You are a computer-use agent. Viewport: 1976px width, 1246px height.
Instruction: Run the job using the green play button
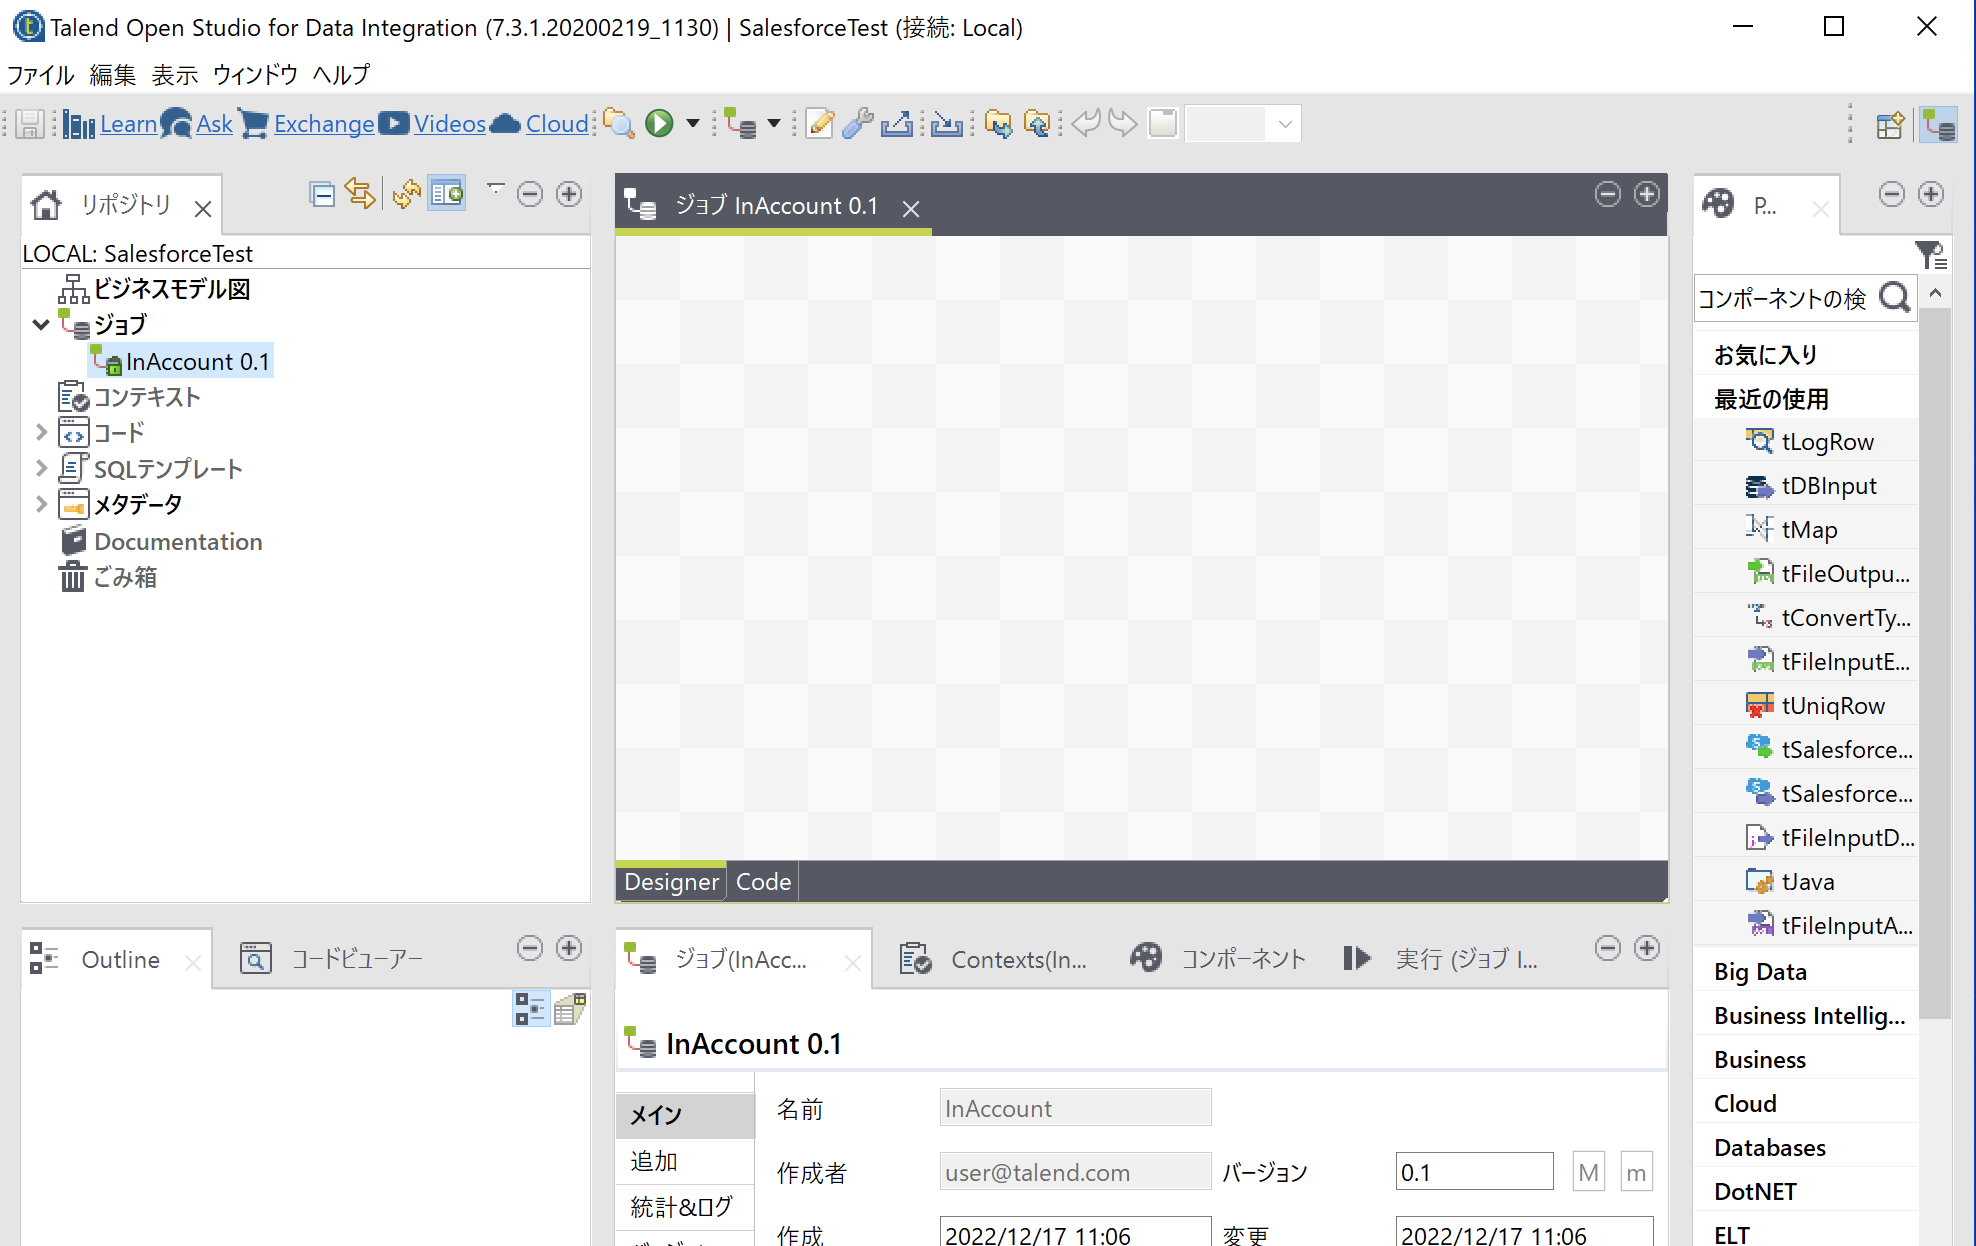658,123
